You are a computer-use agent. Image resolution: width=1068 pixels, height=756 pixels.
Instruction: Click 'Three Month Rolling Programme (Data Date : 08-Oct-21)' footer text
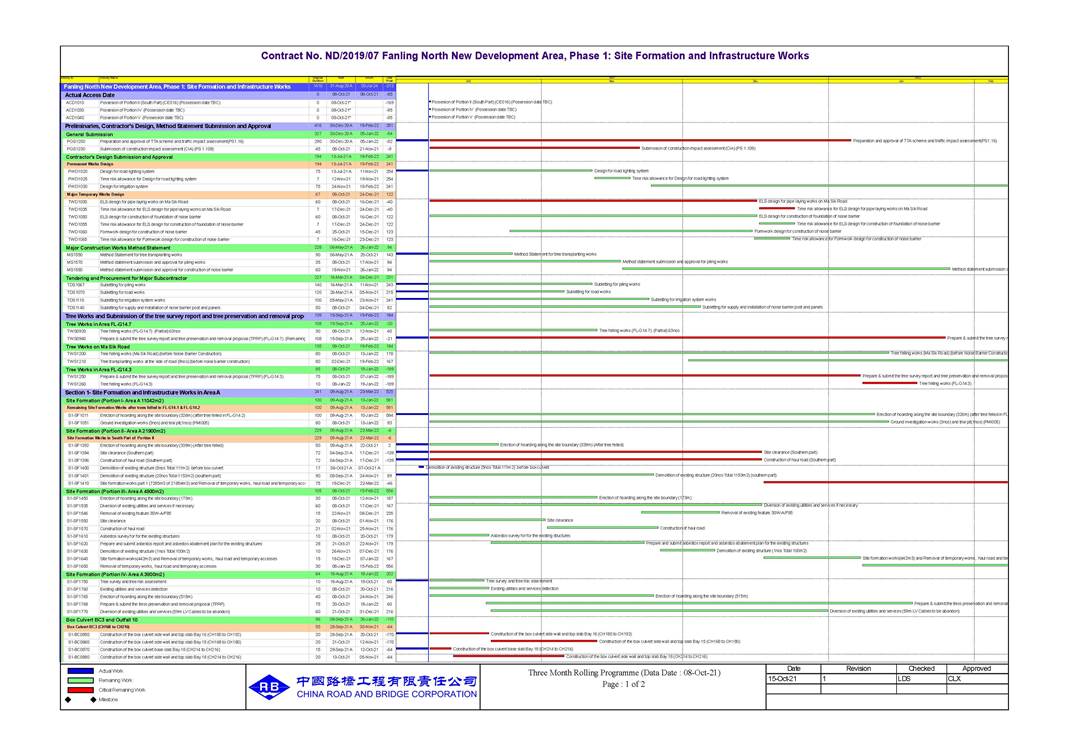[624, 673]
